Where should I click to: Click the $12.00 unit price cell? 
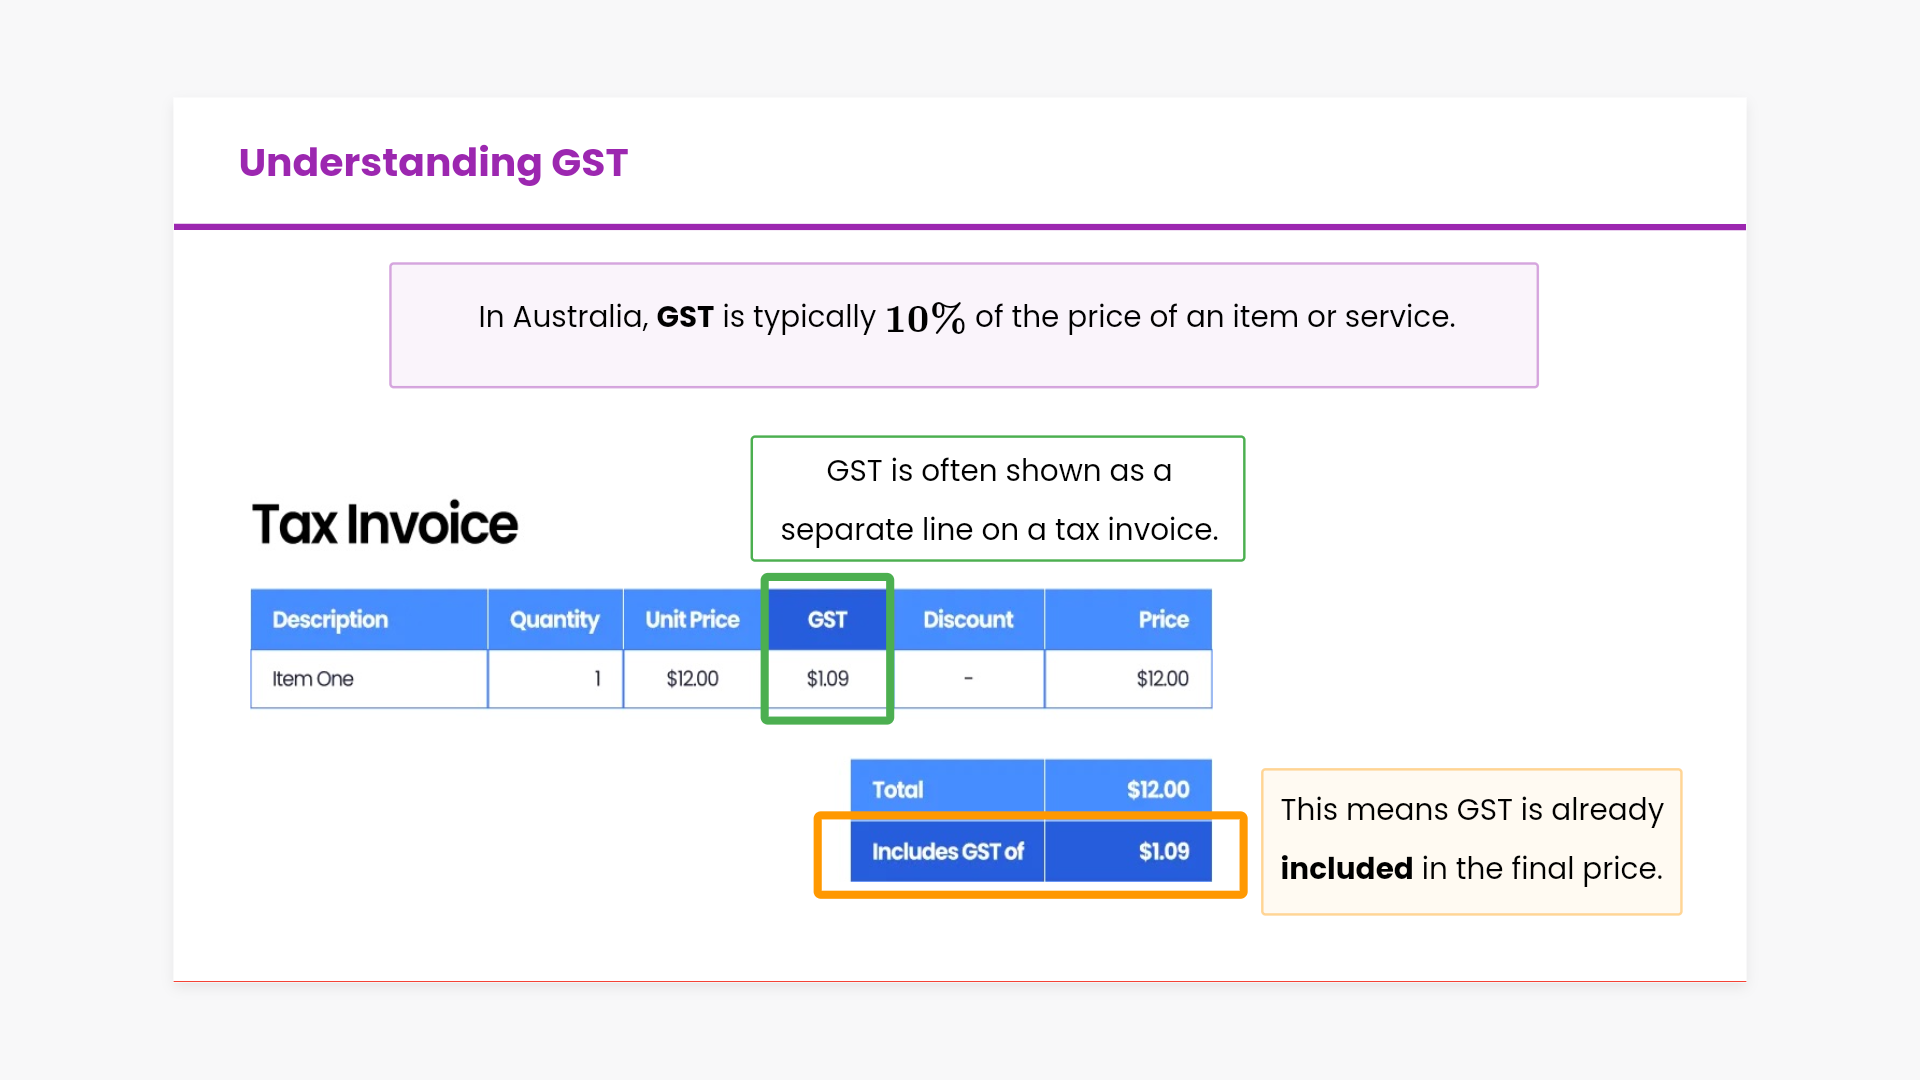692,679
